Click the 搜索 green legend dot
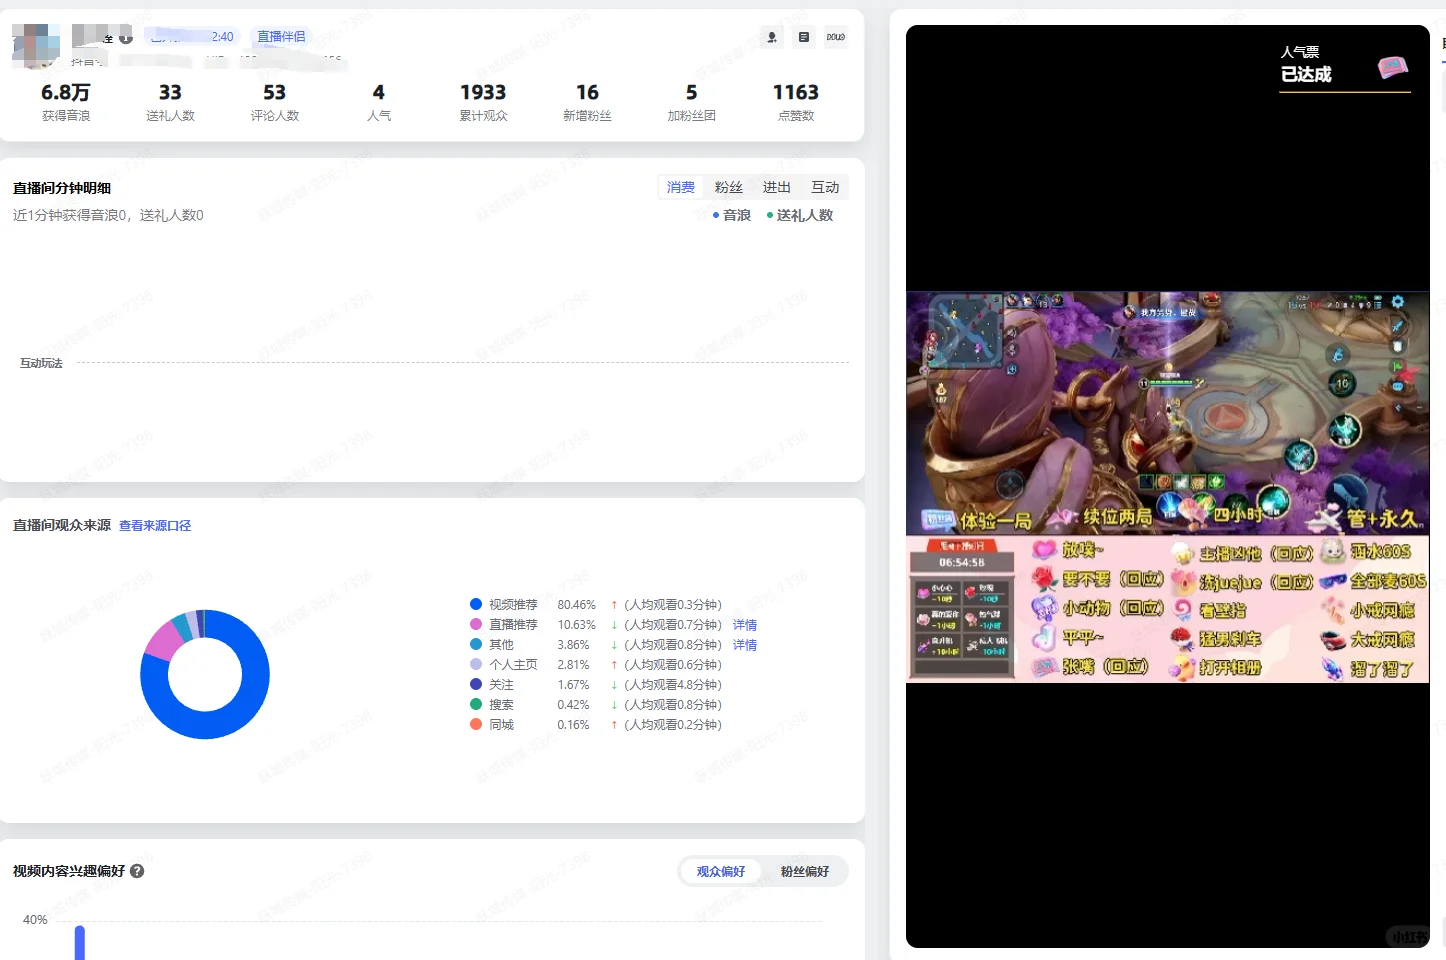Image resolution: width=1446 pixels, height=960 pixels. 476,704
